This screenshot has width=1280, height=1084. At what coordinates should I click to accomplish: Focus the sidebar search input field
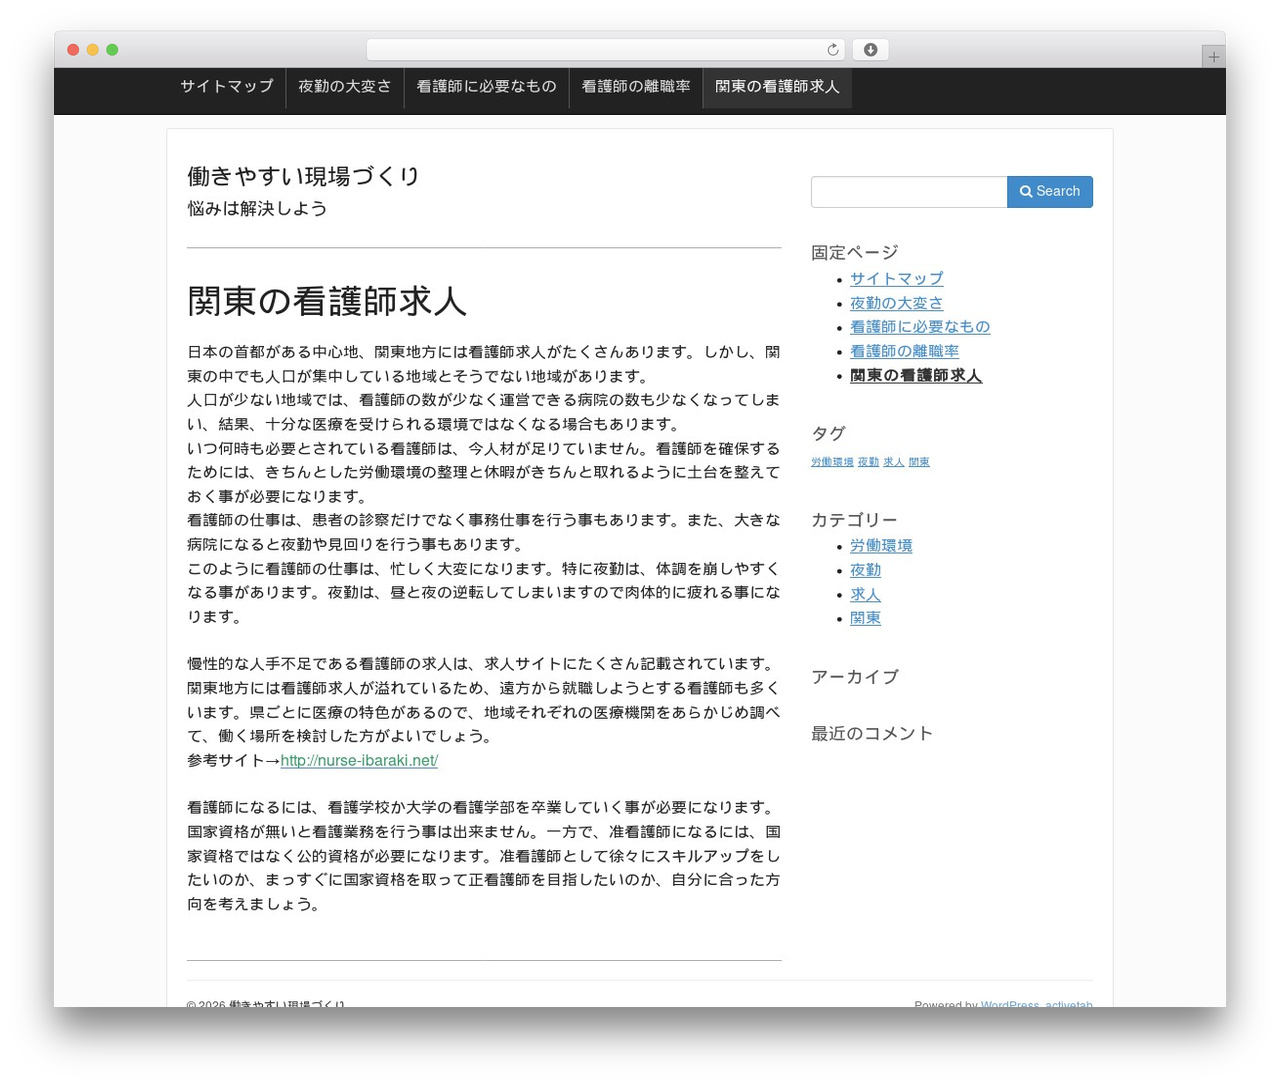[909, 192]
